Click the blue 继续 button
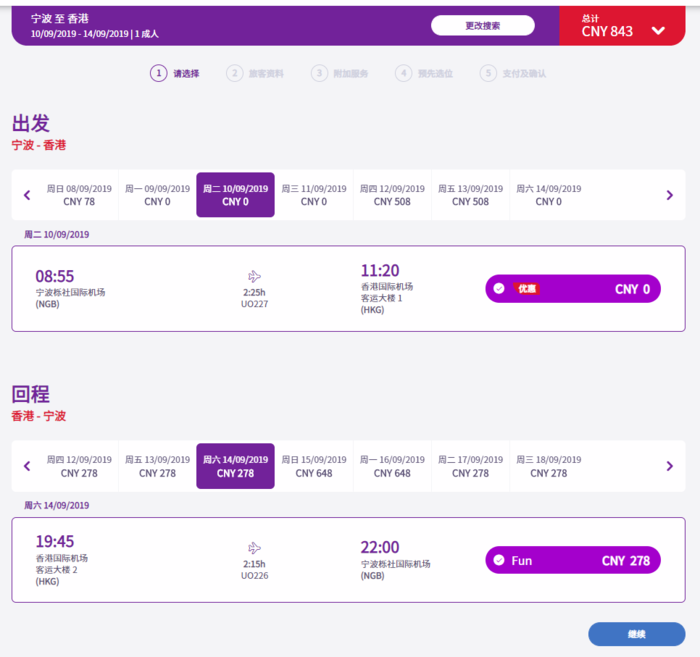The image size is (700, 657). 636,634
